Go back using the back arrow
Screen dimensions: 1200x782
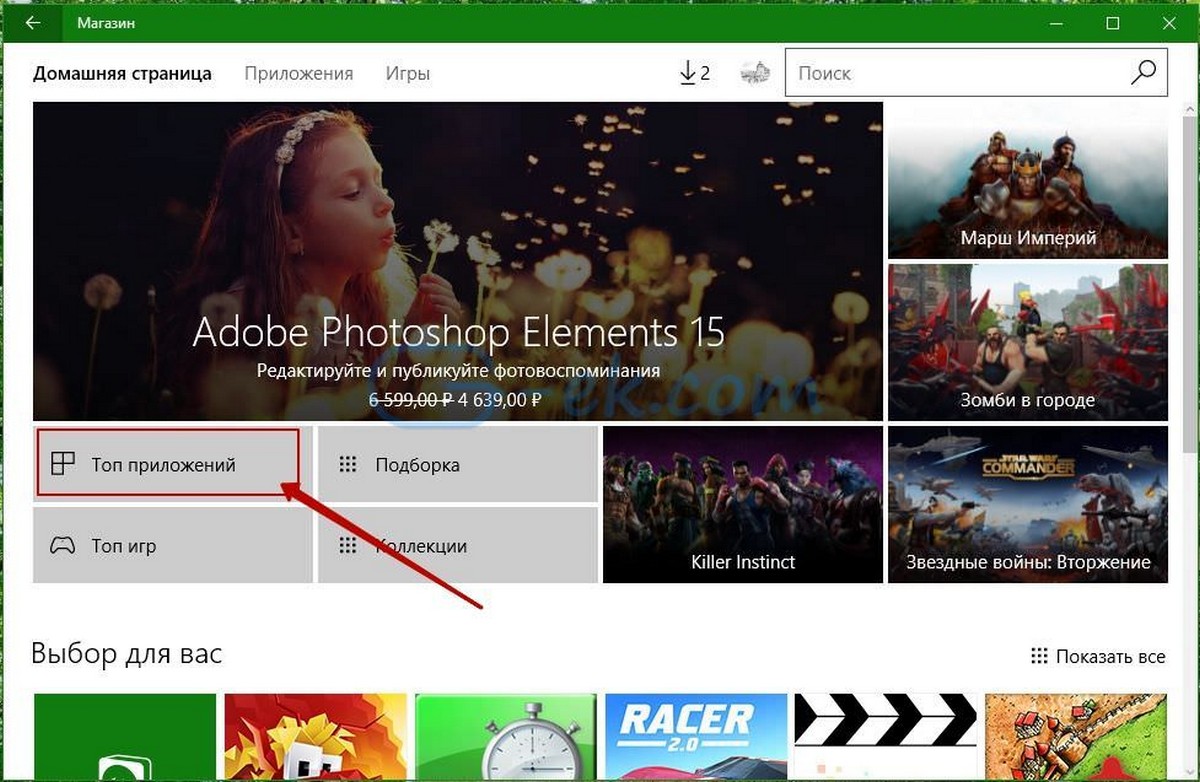click(x=33, y=22)
